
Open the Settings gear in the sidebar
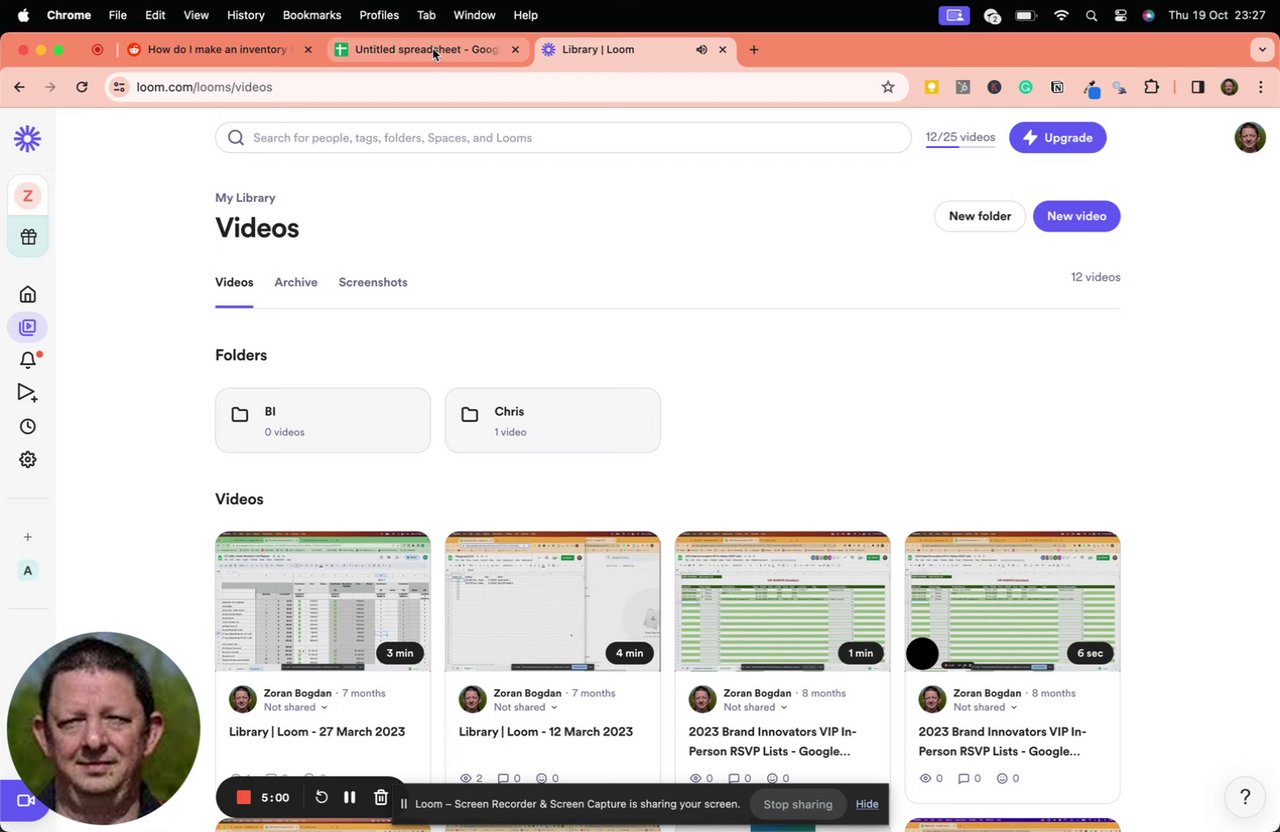pos(28,460)
